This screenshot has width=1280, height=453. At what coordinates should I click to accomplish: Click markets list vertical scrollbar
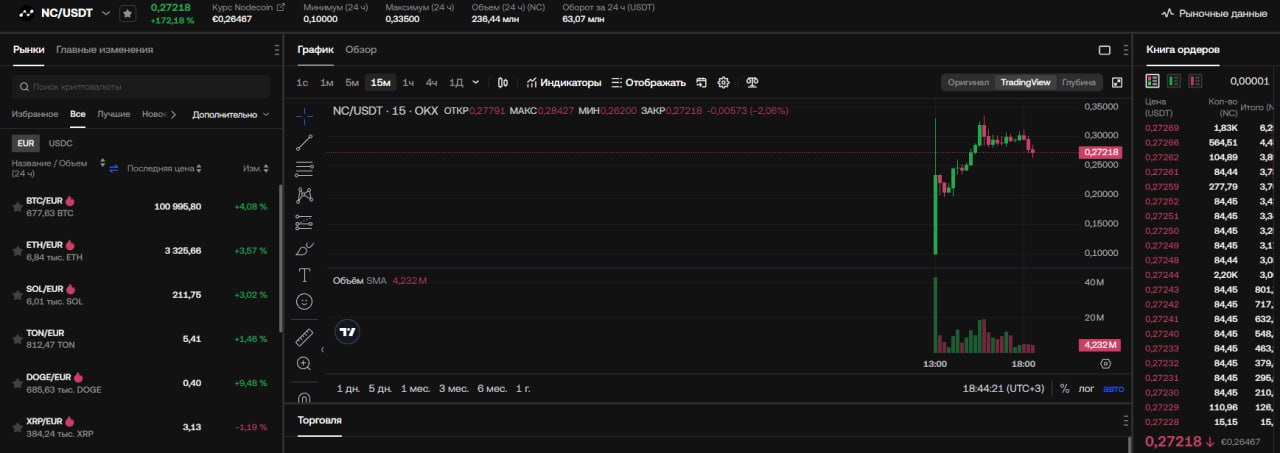click(x=280, y=258)
